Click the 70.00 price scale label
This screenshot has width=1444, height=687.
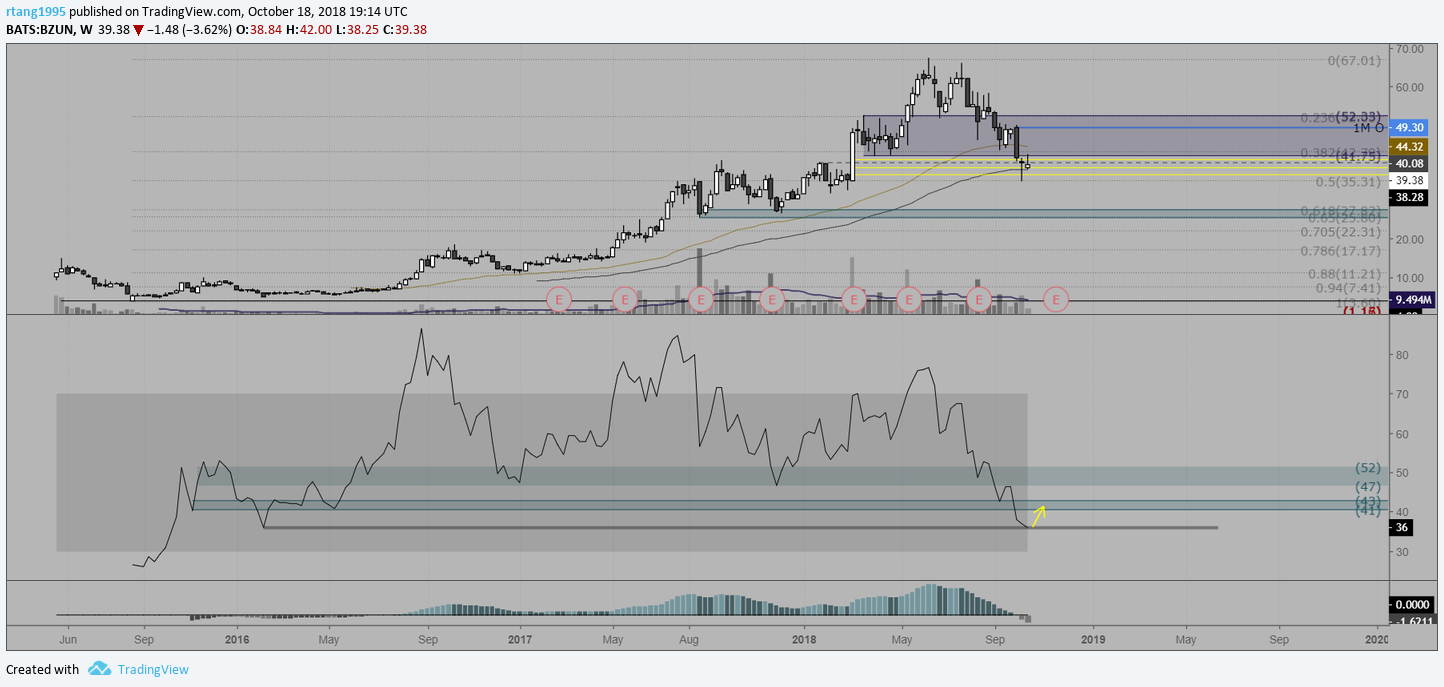(1410, 49)
